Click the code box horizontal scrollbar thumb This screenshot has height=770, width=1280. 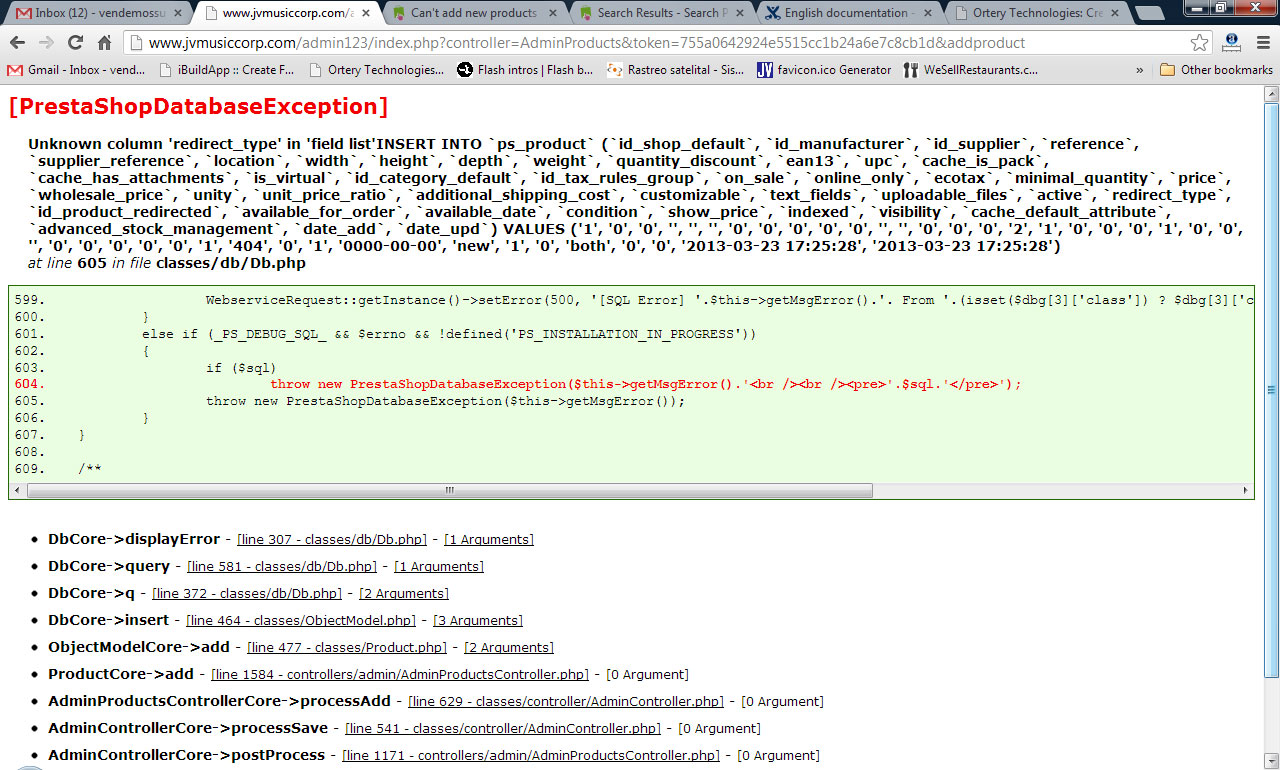[x=449, y=491]
